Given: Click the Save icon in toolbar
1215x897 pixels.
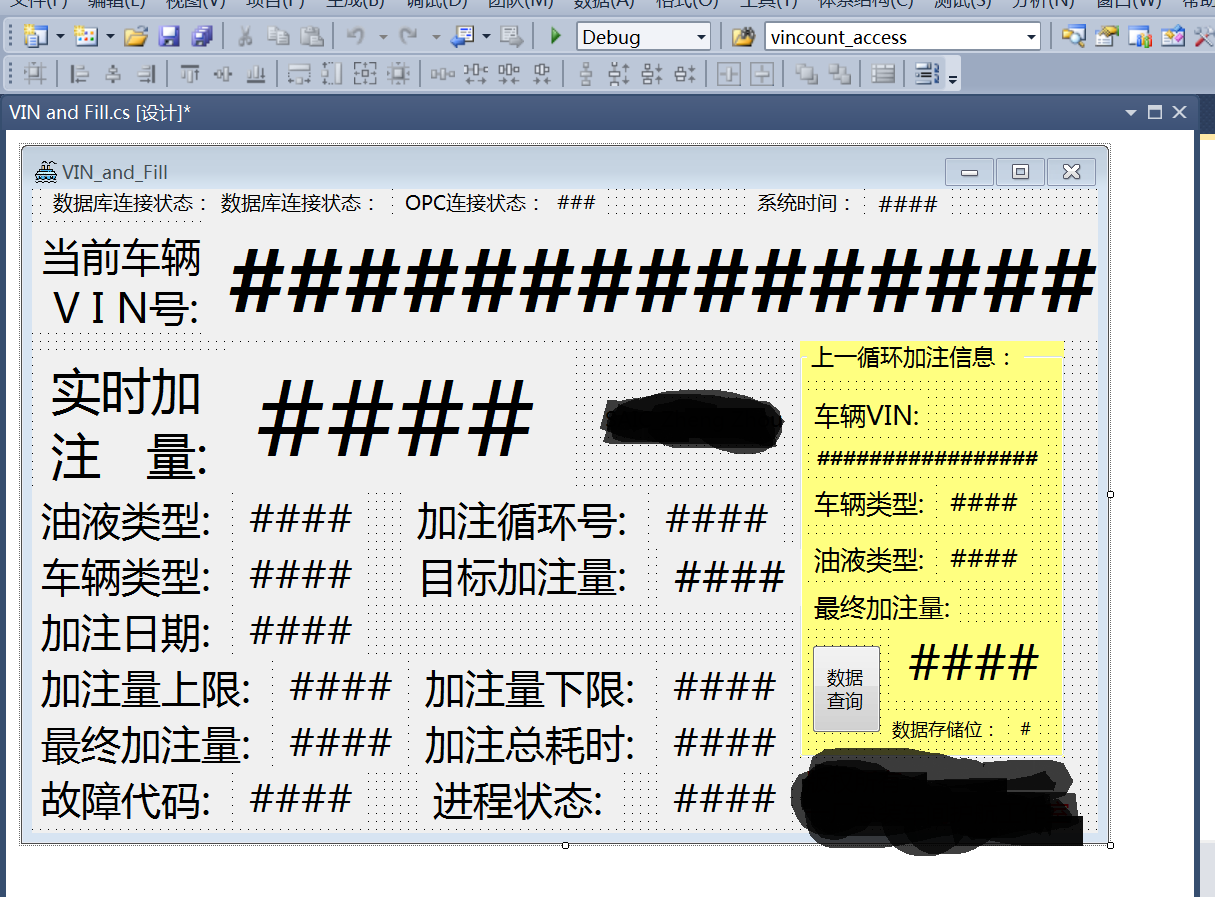Looking at the screenshot, I should (169, 38).
